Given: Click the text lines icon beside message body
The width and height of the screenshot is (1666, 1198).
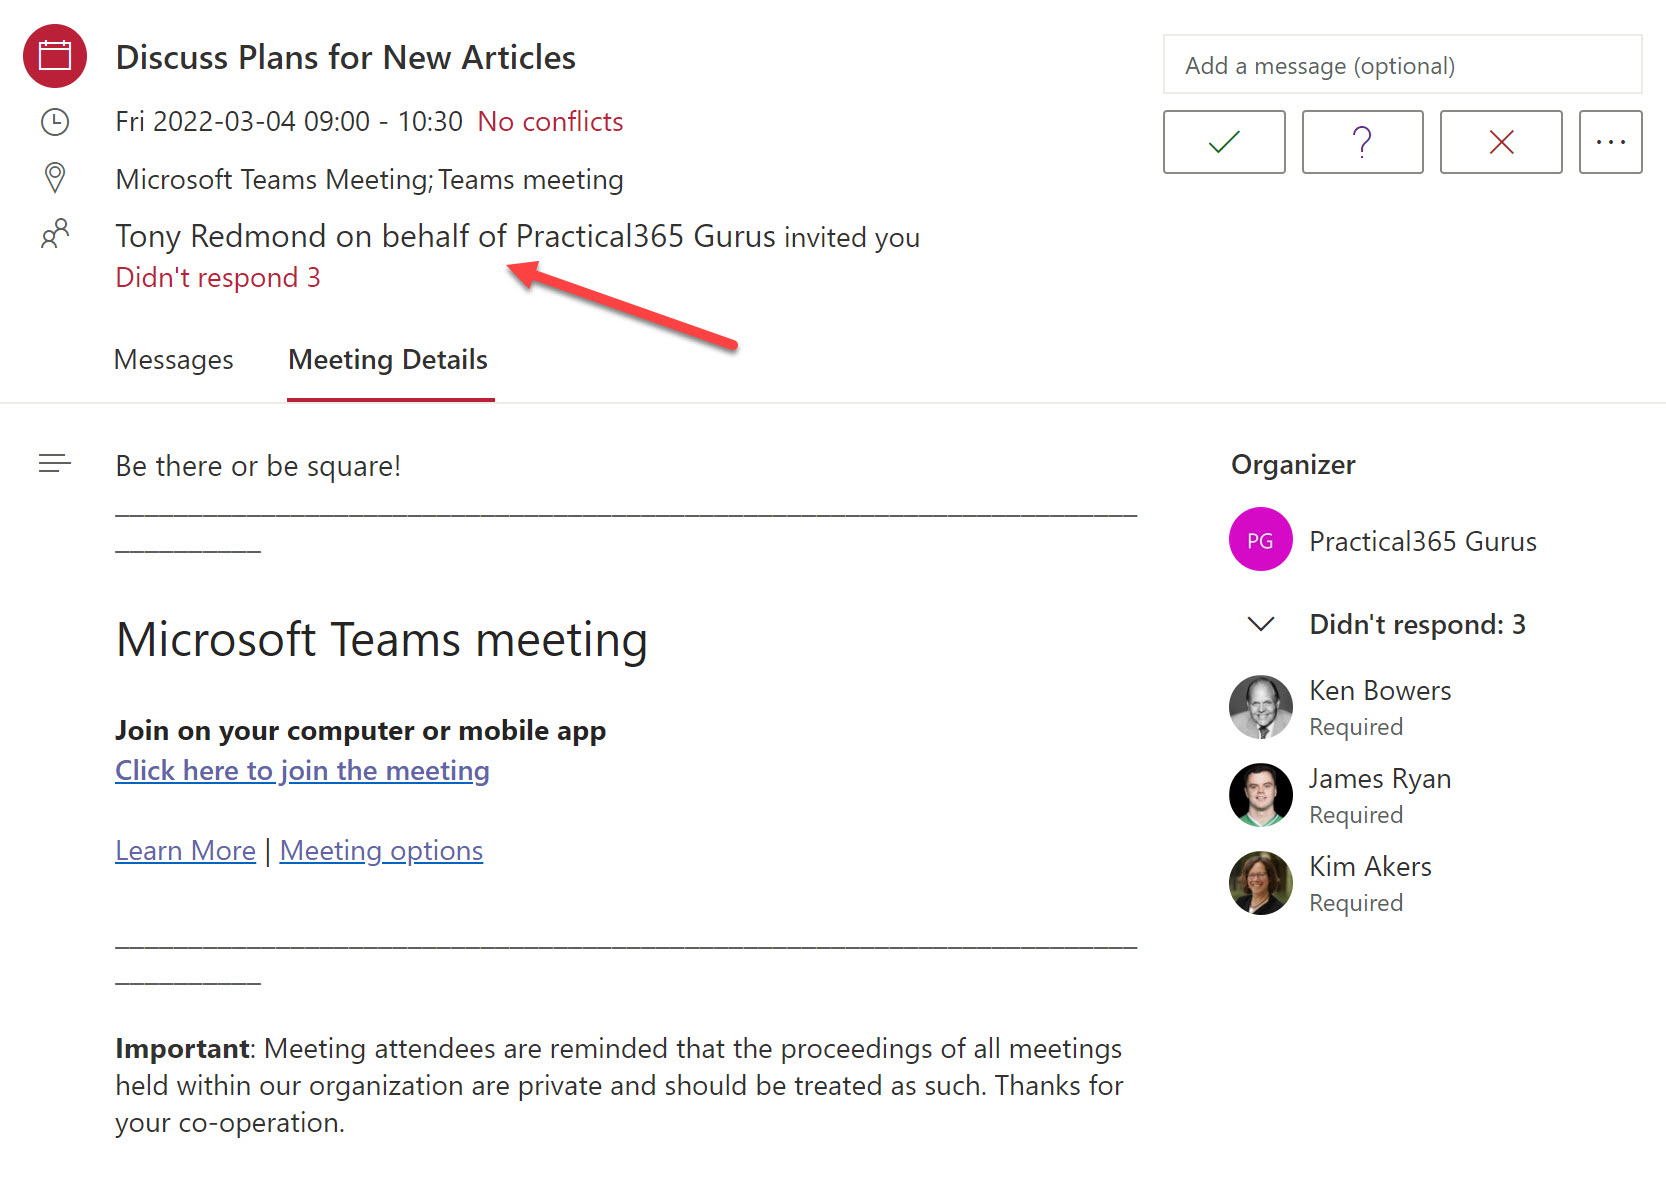Looking at the screenshot, I should (x=55, y=463).
